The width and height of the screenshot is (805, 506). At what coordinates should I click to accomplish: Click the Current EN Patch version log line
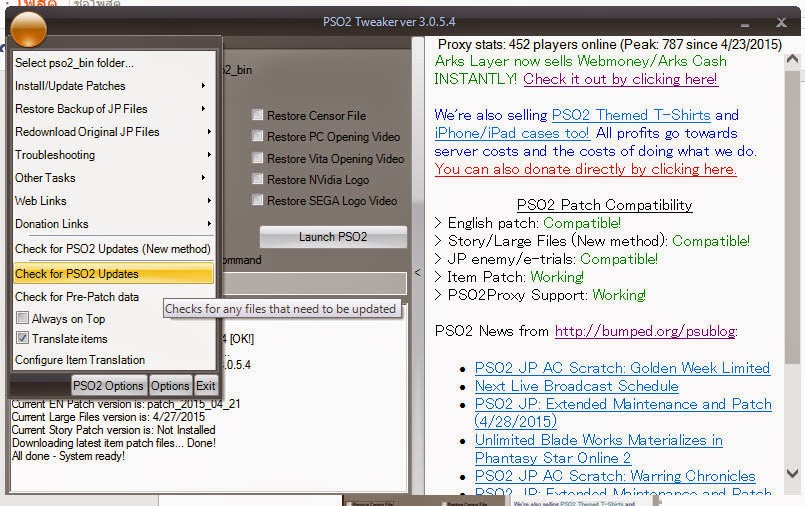(x=126, y=404)
